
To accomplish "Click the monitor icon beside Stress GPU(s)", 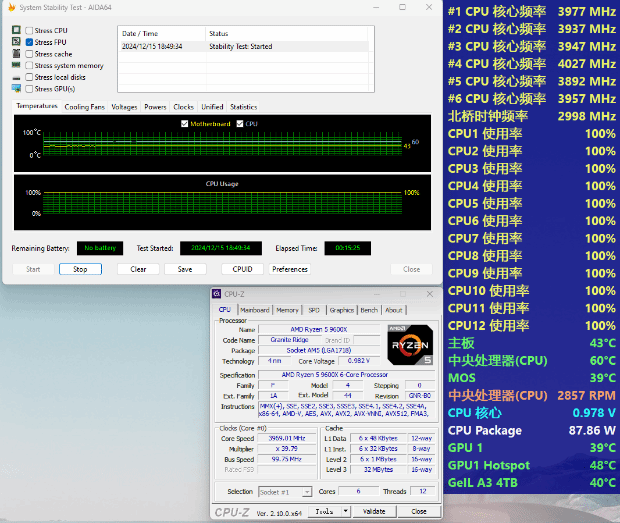I will click(x=16, y=89).
